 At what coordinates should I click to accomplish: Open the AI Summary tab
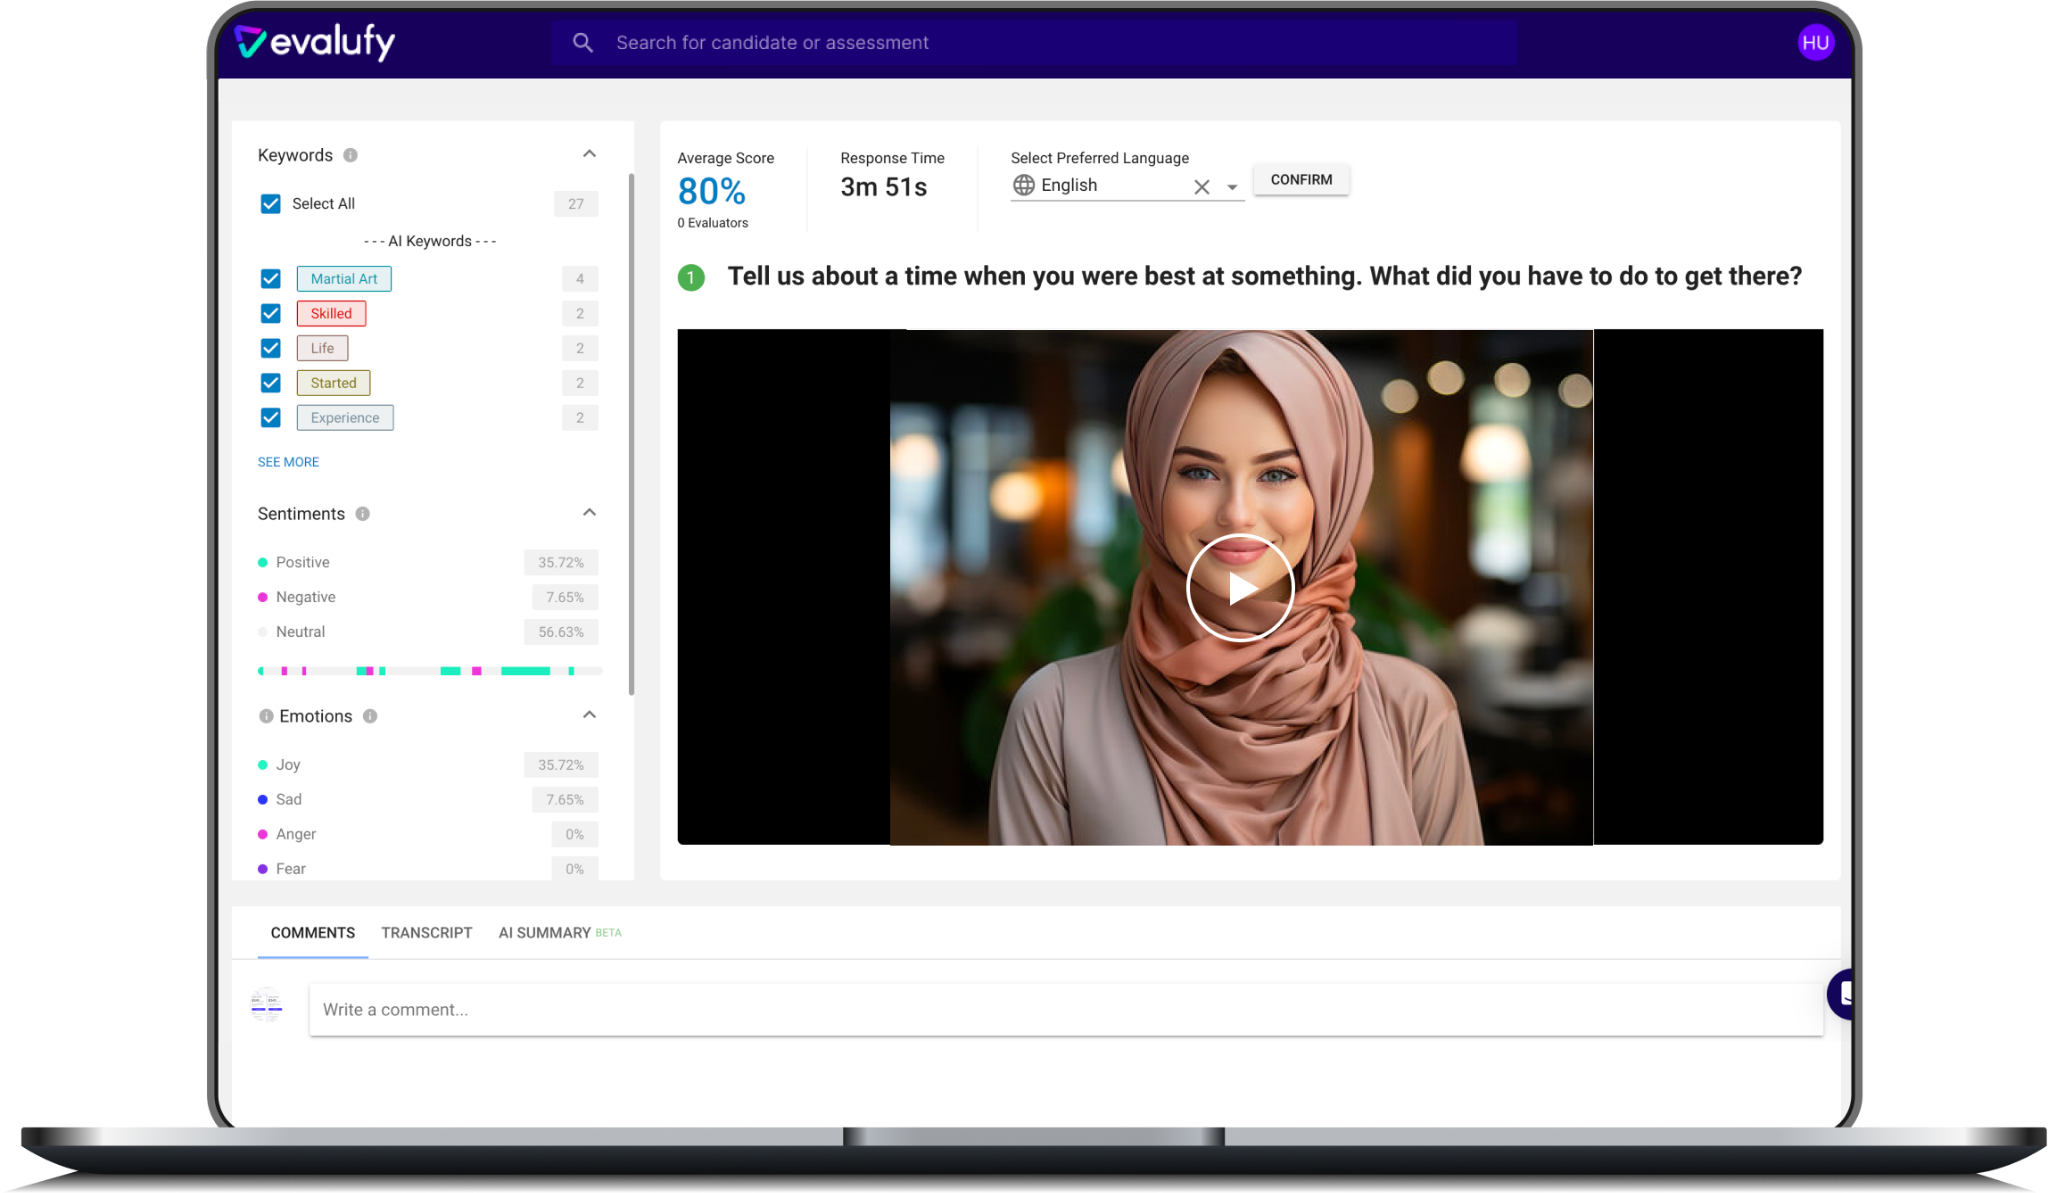[545, 933]
